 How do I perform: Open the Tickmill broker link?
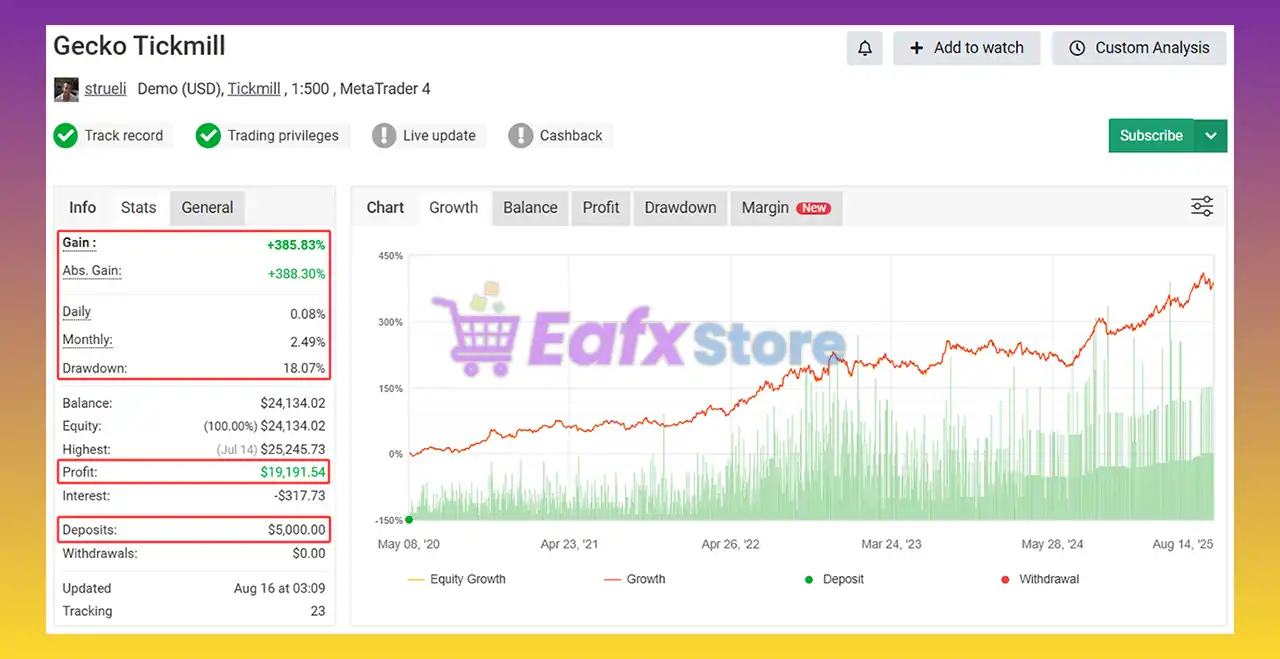pos(254,88)
